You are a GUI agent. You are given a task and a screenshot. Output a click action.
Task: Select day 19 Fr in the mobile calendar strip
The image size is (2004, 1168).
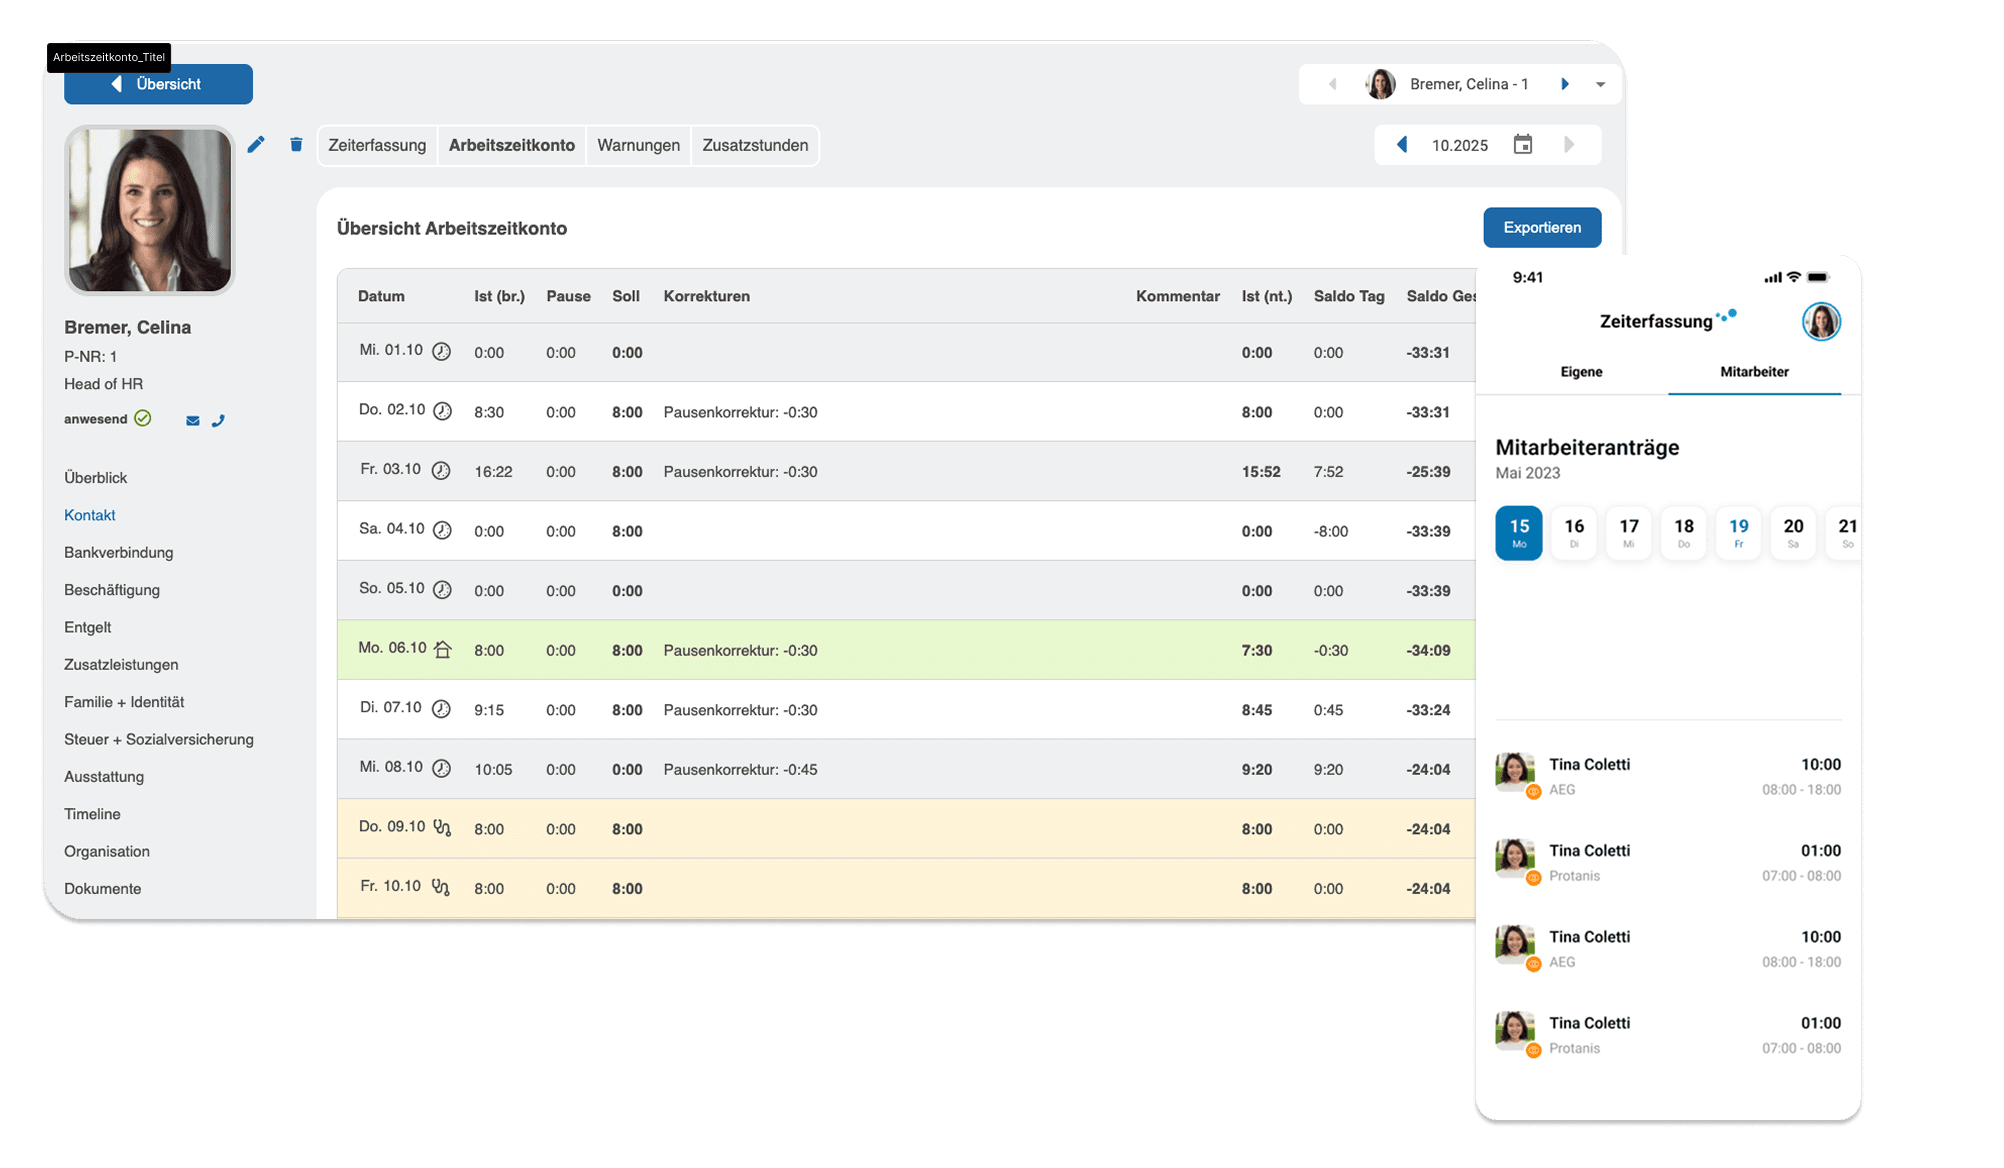[x=1738, y=532]
